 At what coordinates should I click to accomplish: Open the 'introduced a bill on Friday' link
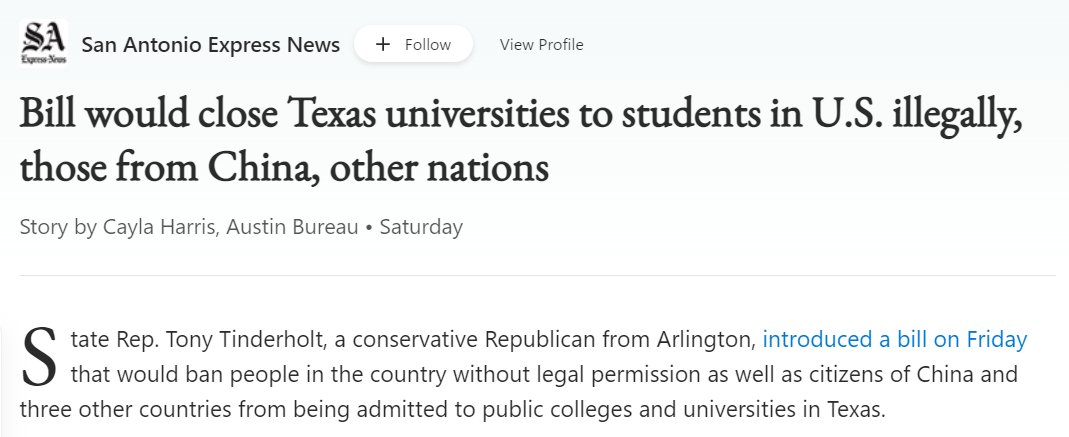[x=894, y=339]
